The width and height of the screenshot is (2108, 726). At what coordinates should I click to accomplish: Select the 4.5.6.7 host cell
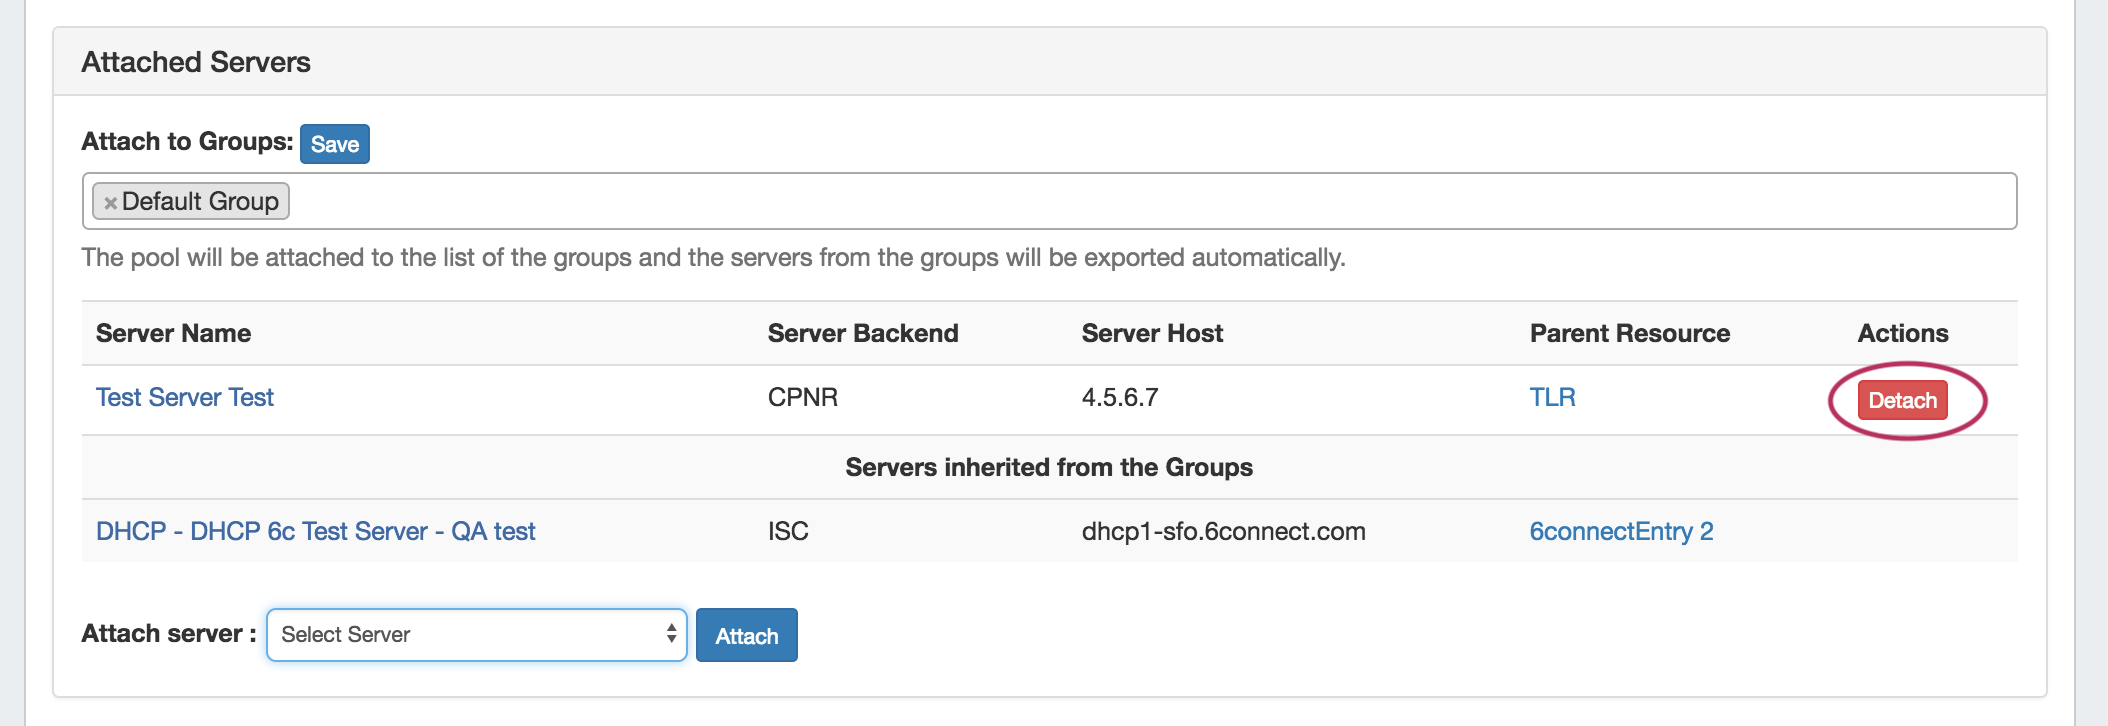[1119, 397]
